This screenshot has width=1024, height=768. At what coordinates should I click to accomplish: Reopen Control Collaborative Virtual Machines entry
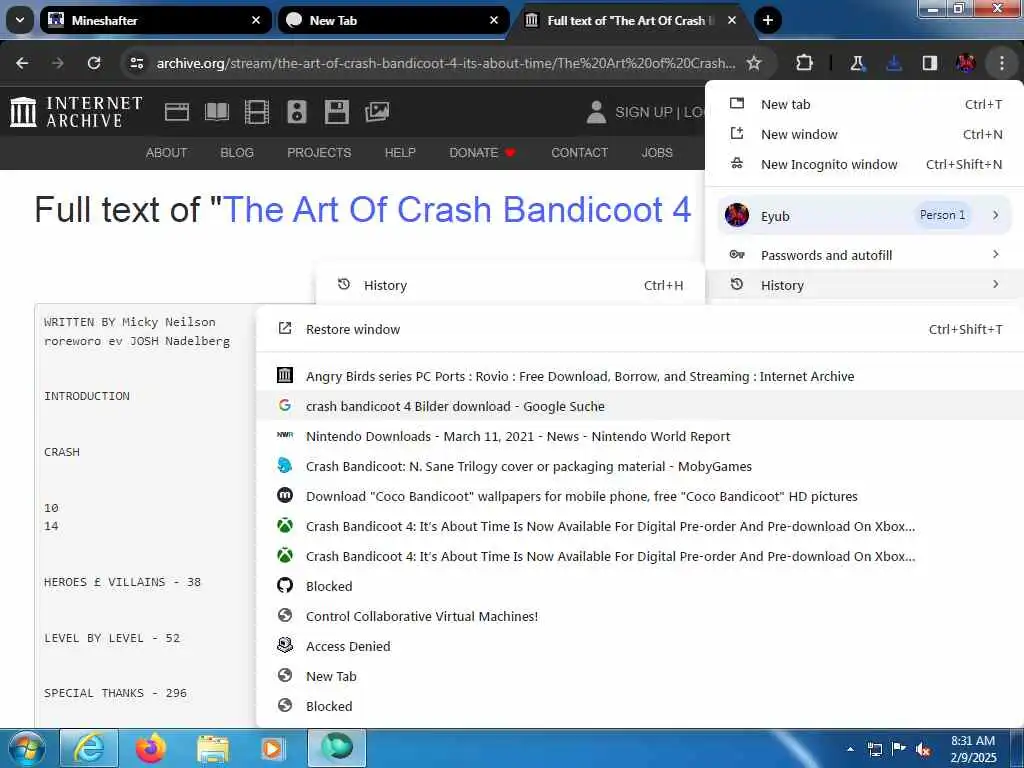tap(640, 616)
